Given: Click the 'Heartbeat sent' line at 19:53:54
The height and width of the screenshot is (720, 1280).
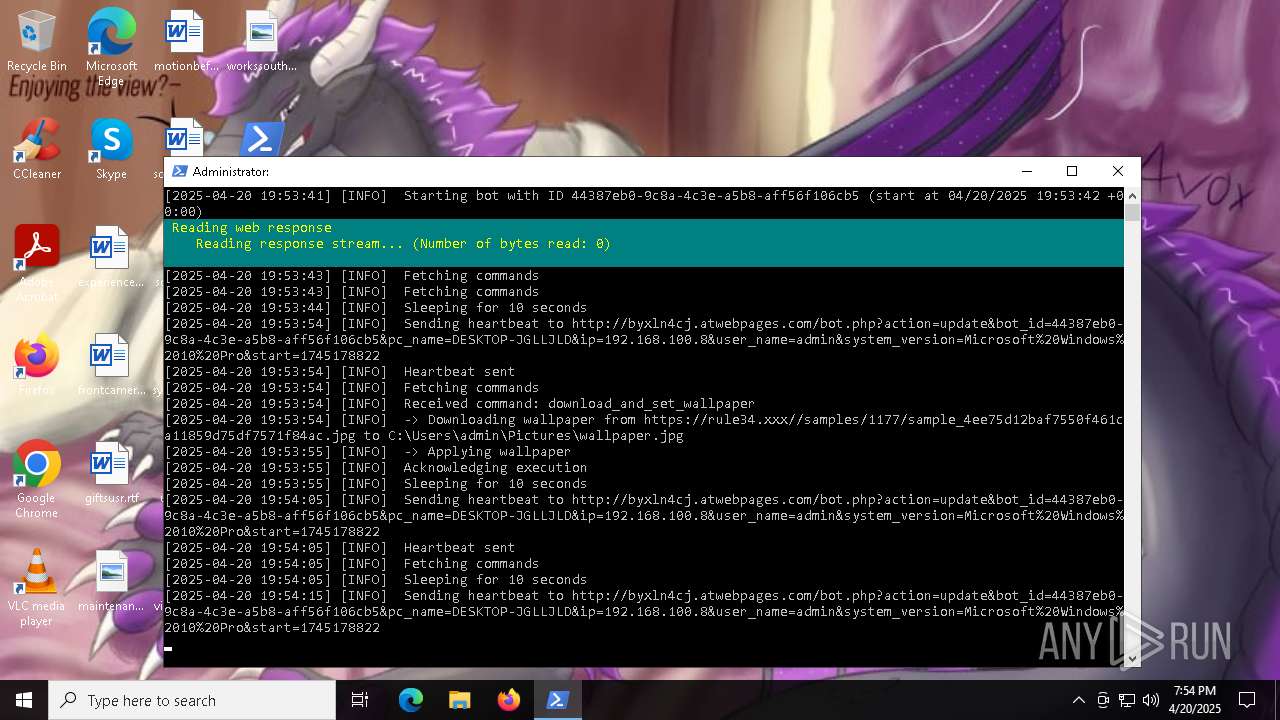Looking at the screenshot, I should pos(339,372).
